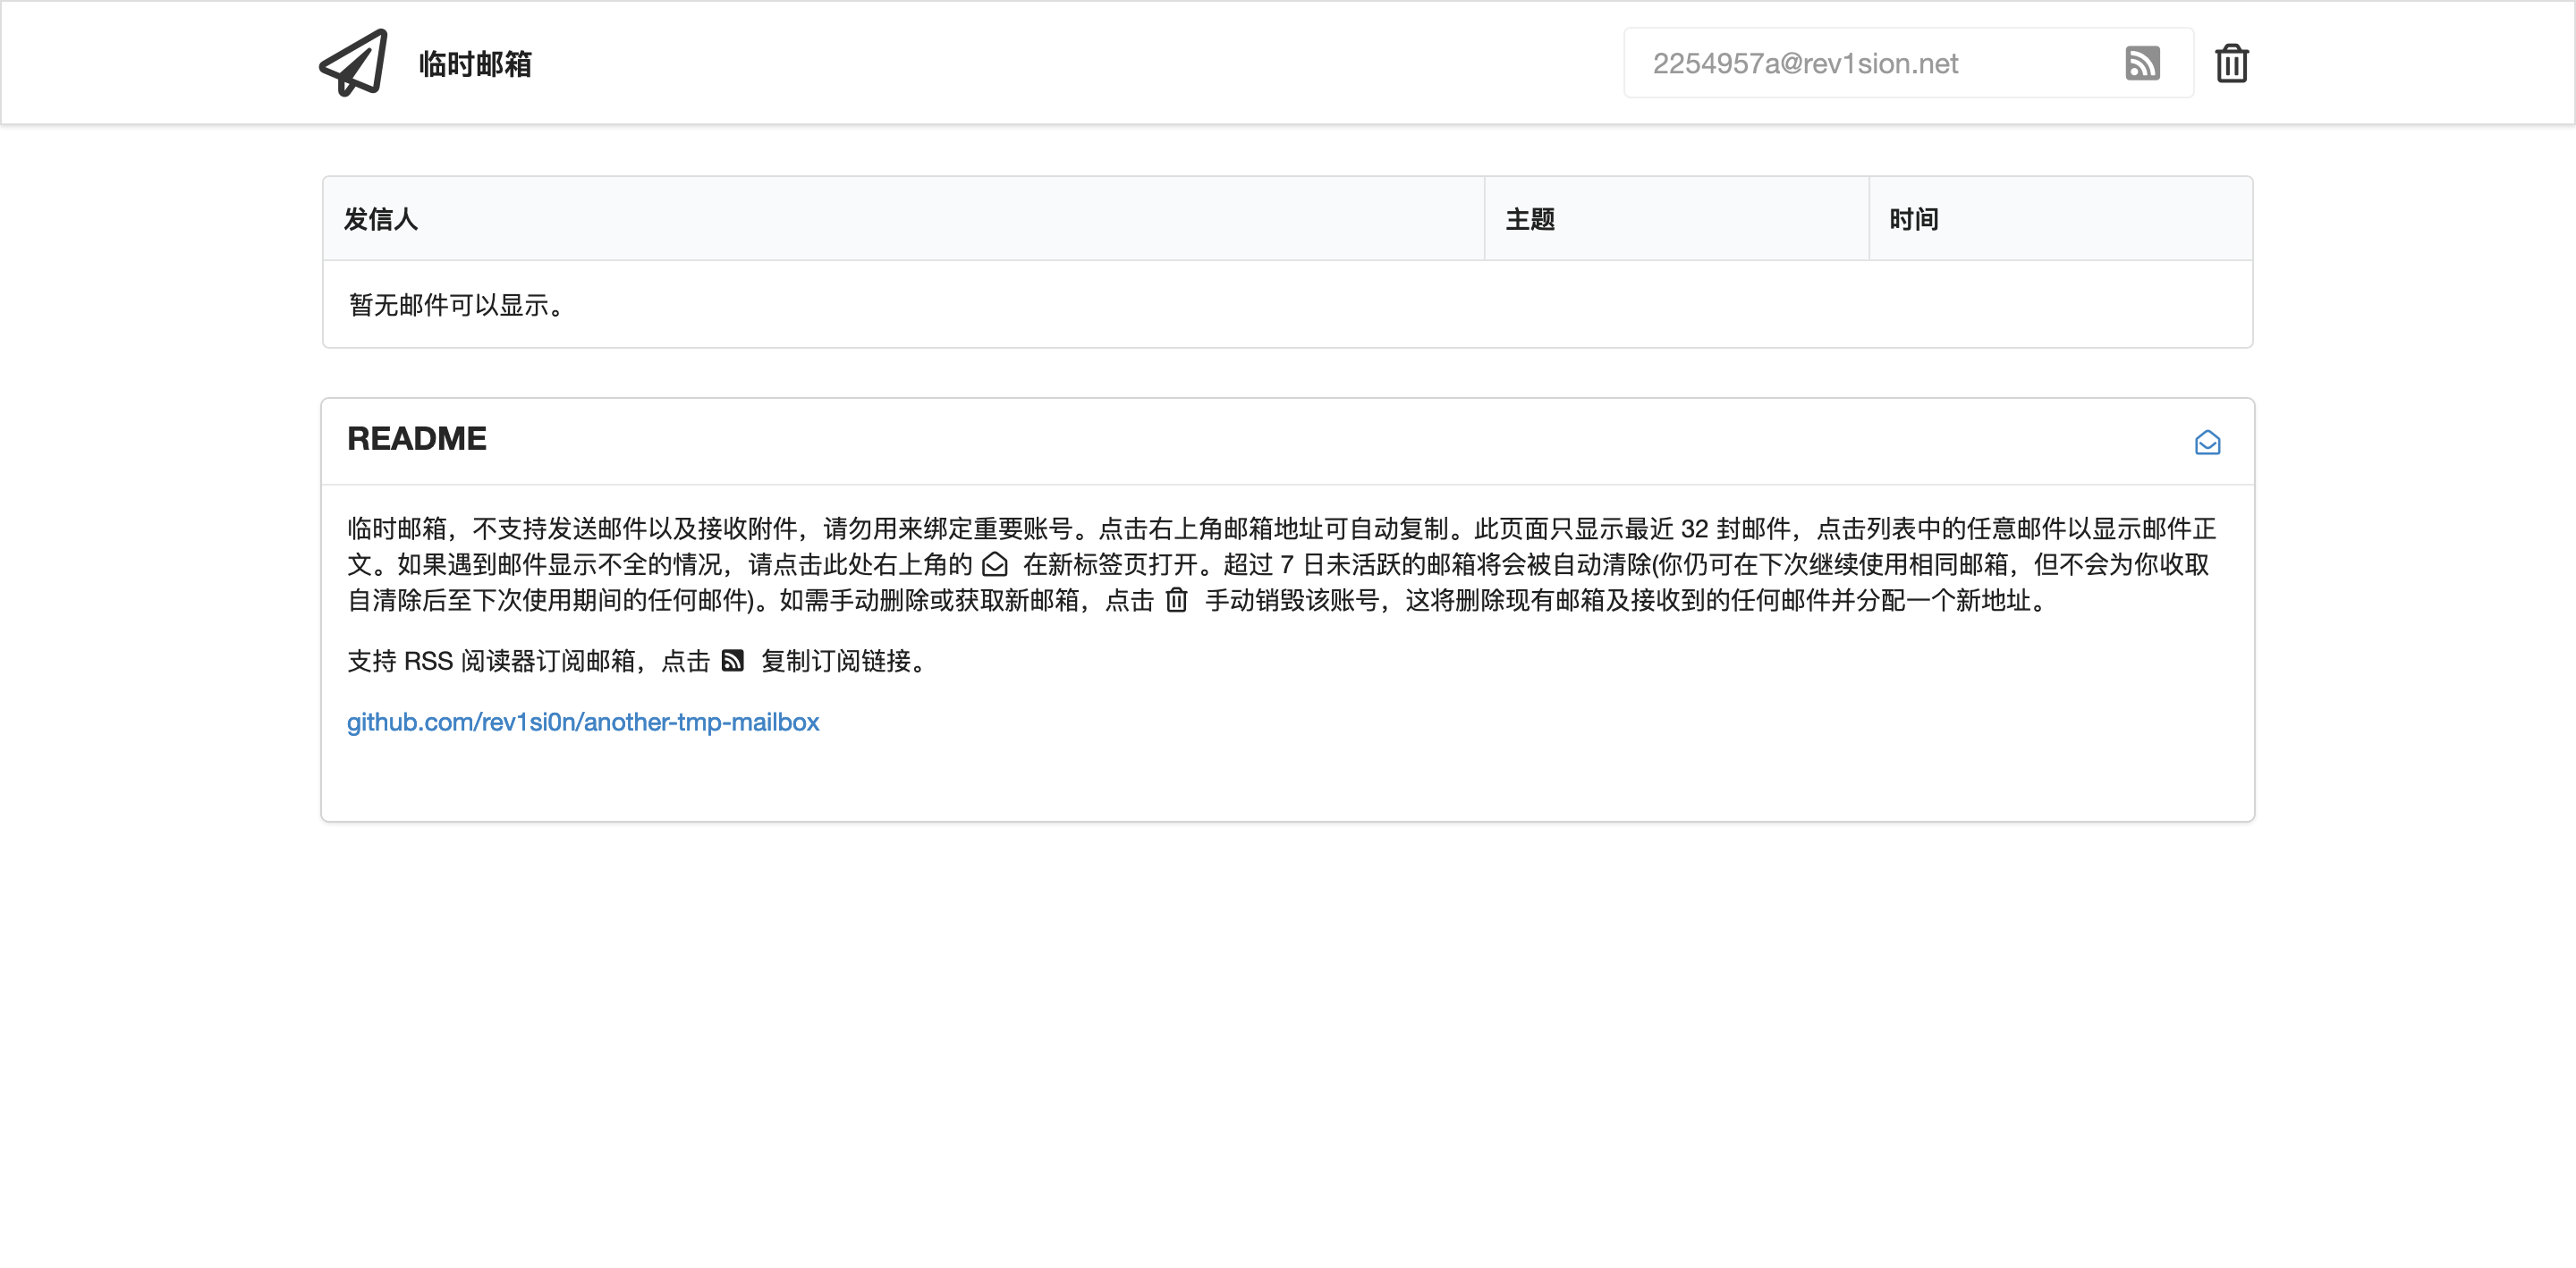Click the 临时邮箱 site title
Image resolution: width=2576 pixels, height=1268 pixels.
click(475, 63)
